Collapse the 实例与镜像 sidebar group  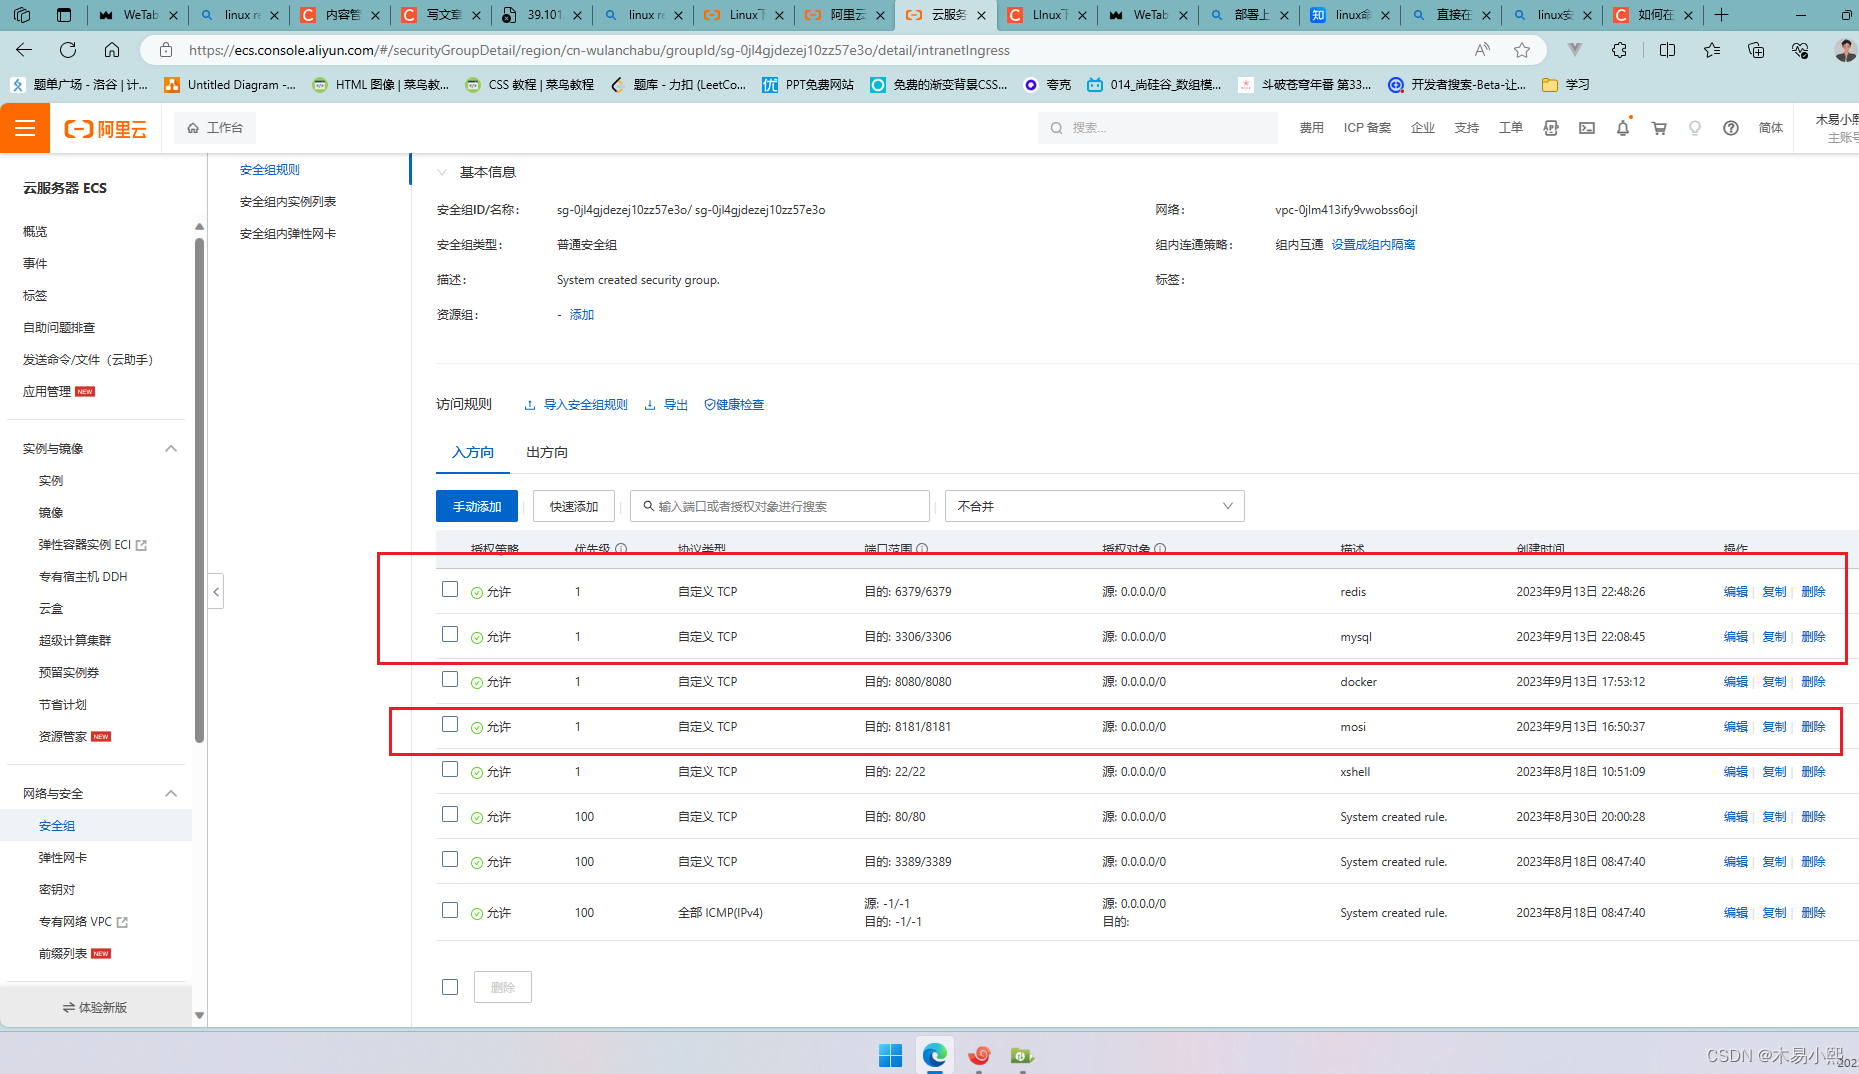[x=171, y=448]
